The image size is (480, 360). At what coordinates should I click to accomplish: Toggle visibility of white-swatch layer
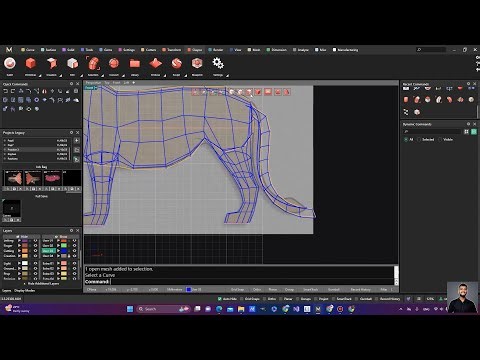[35, 263]
